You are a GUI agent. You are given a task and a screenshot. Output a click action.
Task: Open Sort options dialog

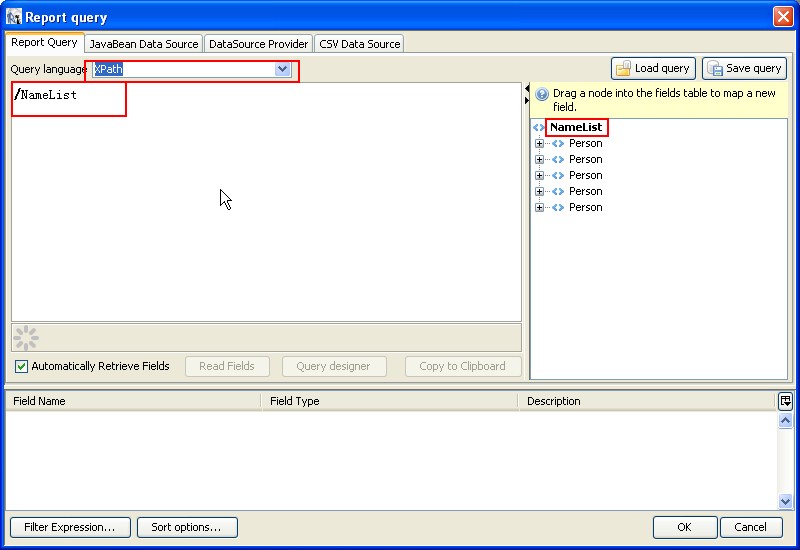pyautogui.click(x=187, y=527)
